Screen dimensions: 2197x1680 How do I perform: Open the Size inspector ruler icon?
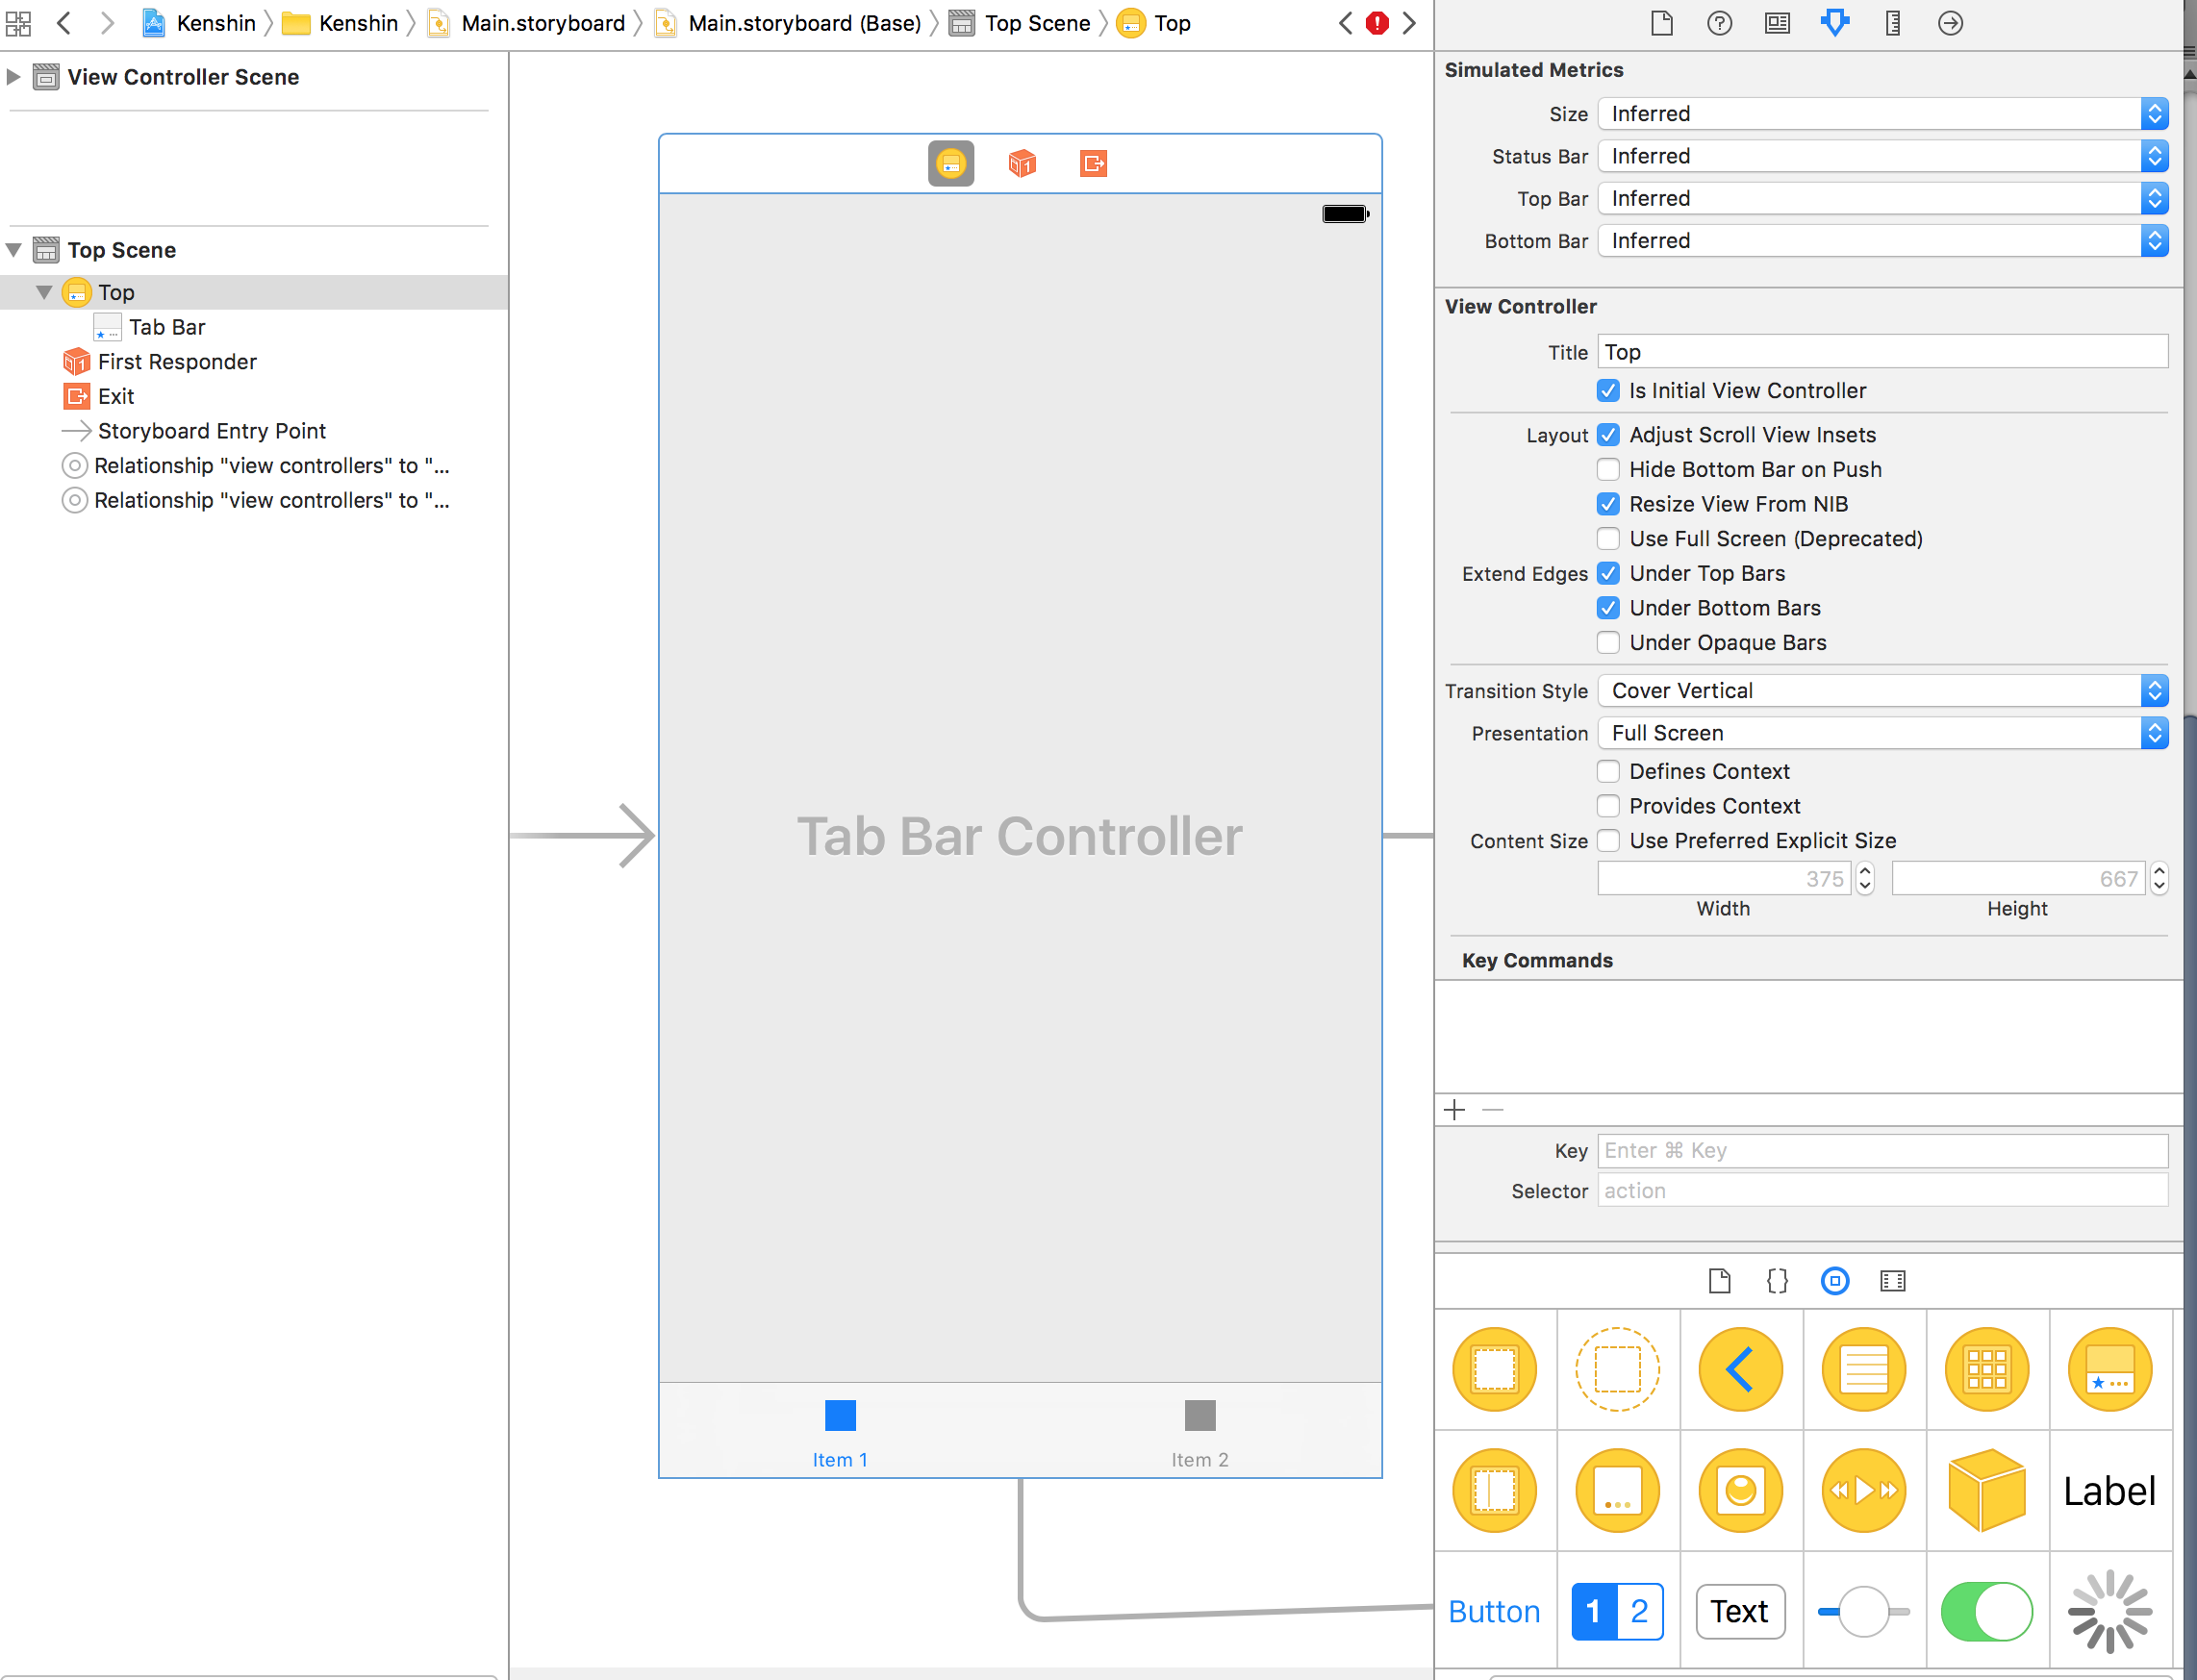point(1892,22)
